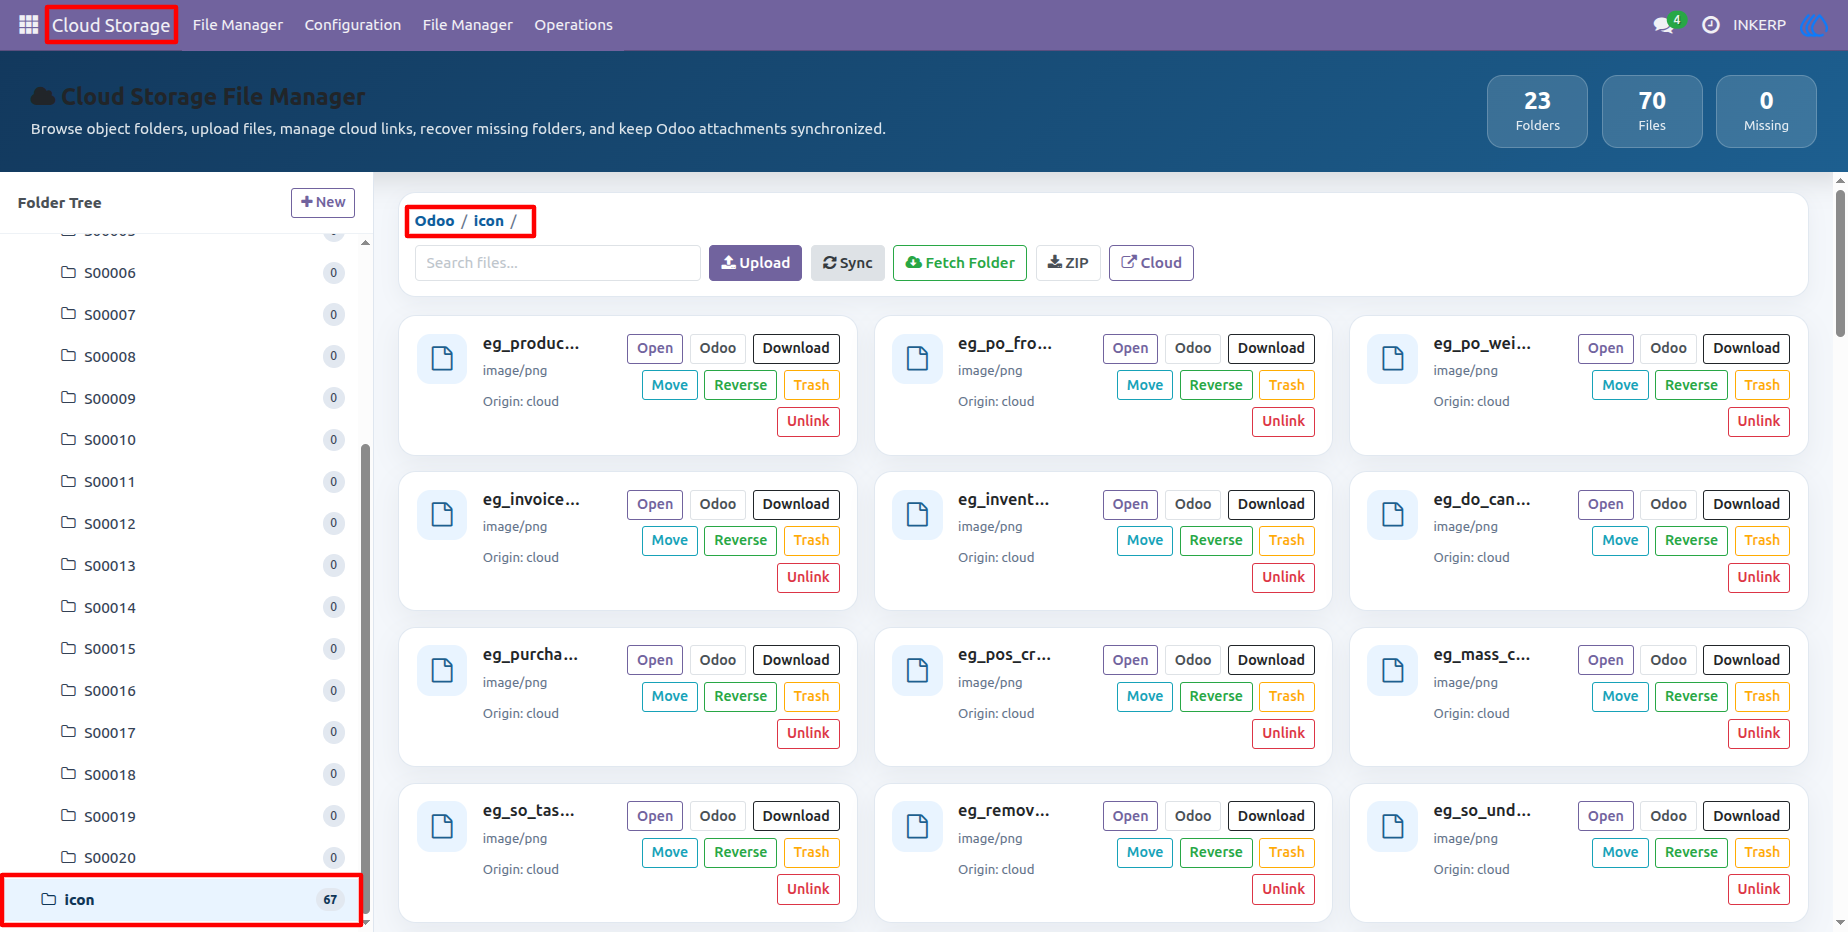Click the file icon of the eg_mass_c... card

tap(1393, 670)
